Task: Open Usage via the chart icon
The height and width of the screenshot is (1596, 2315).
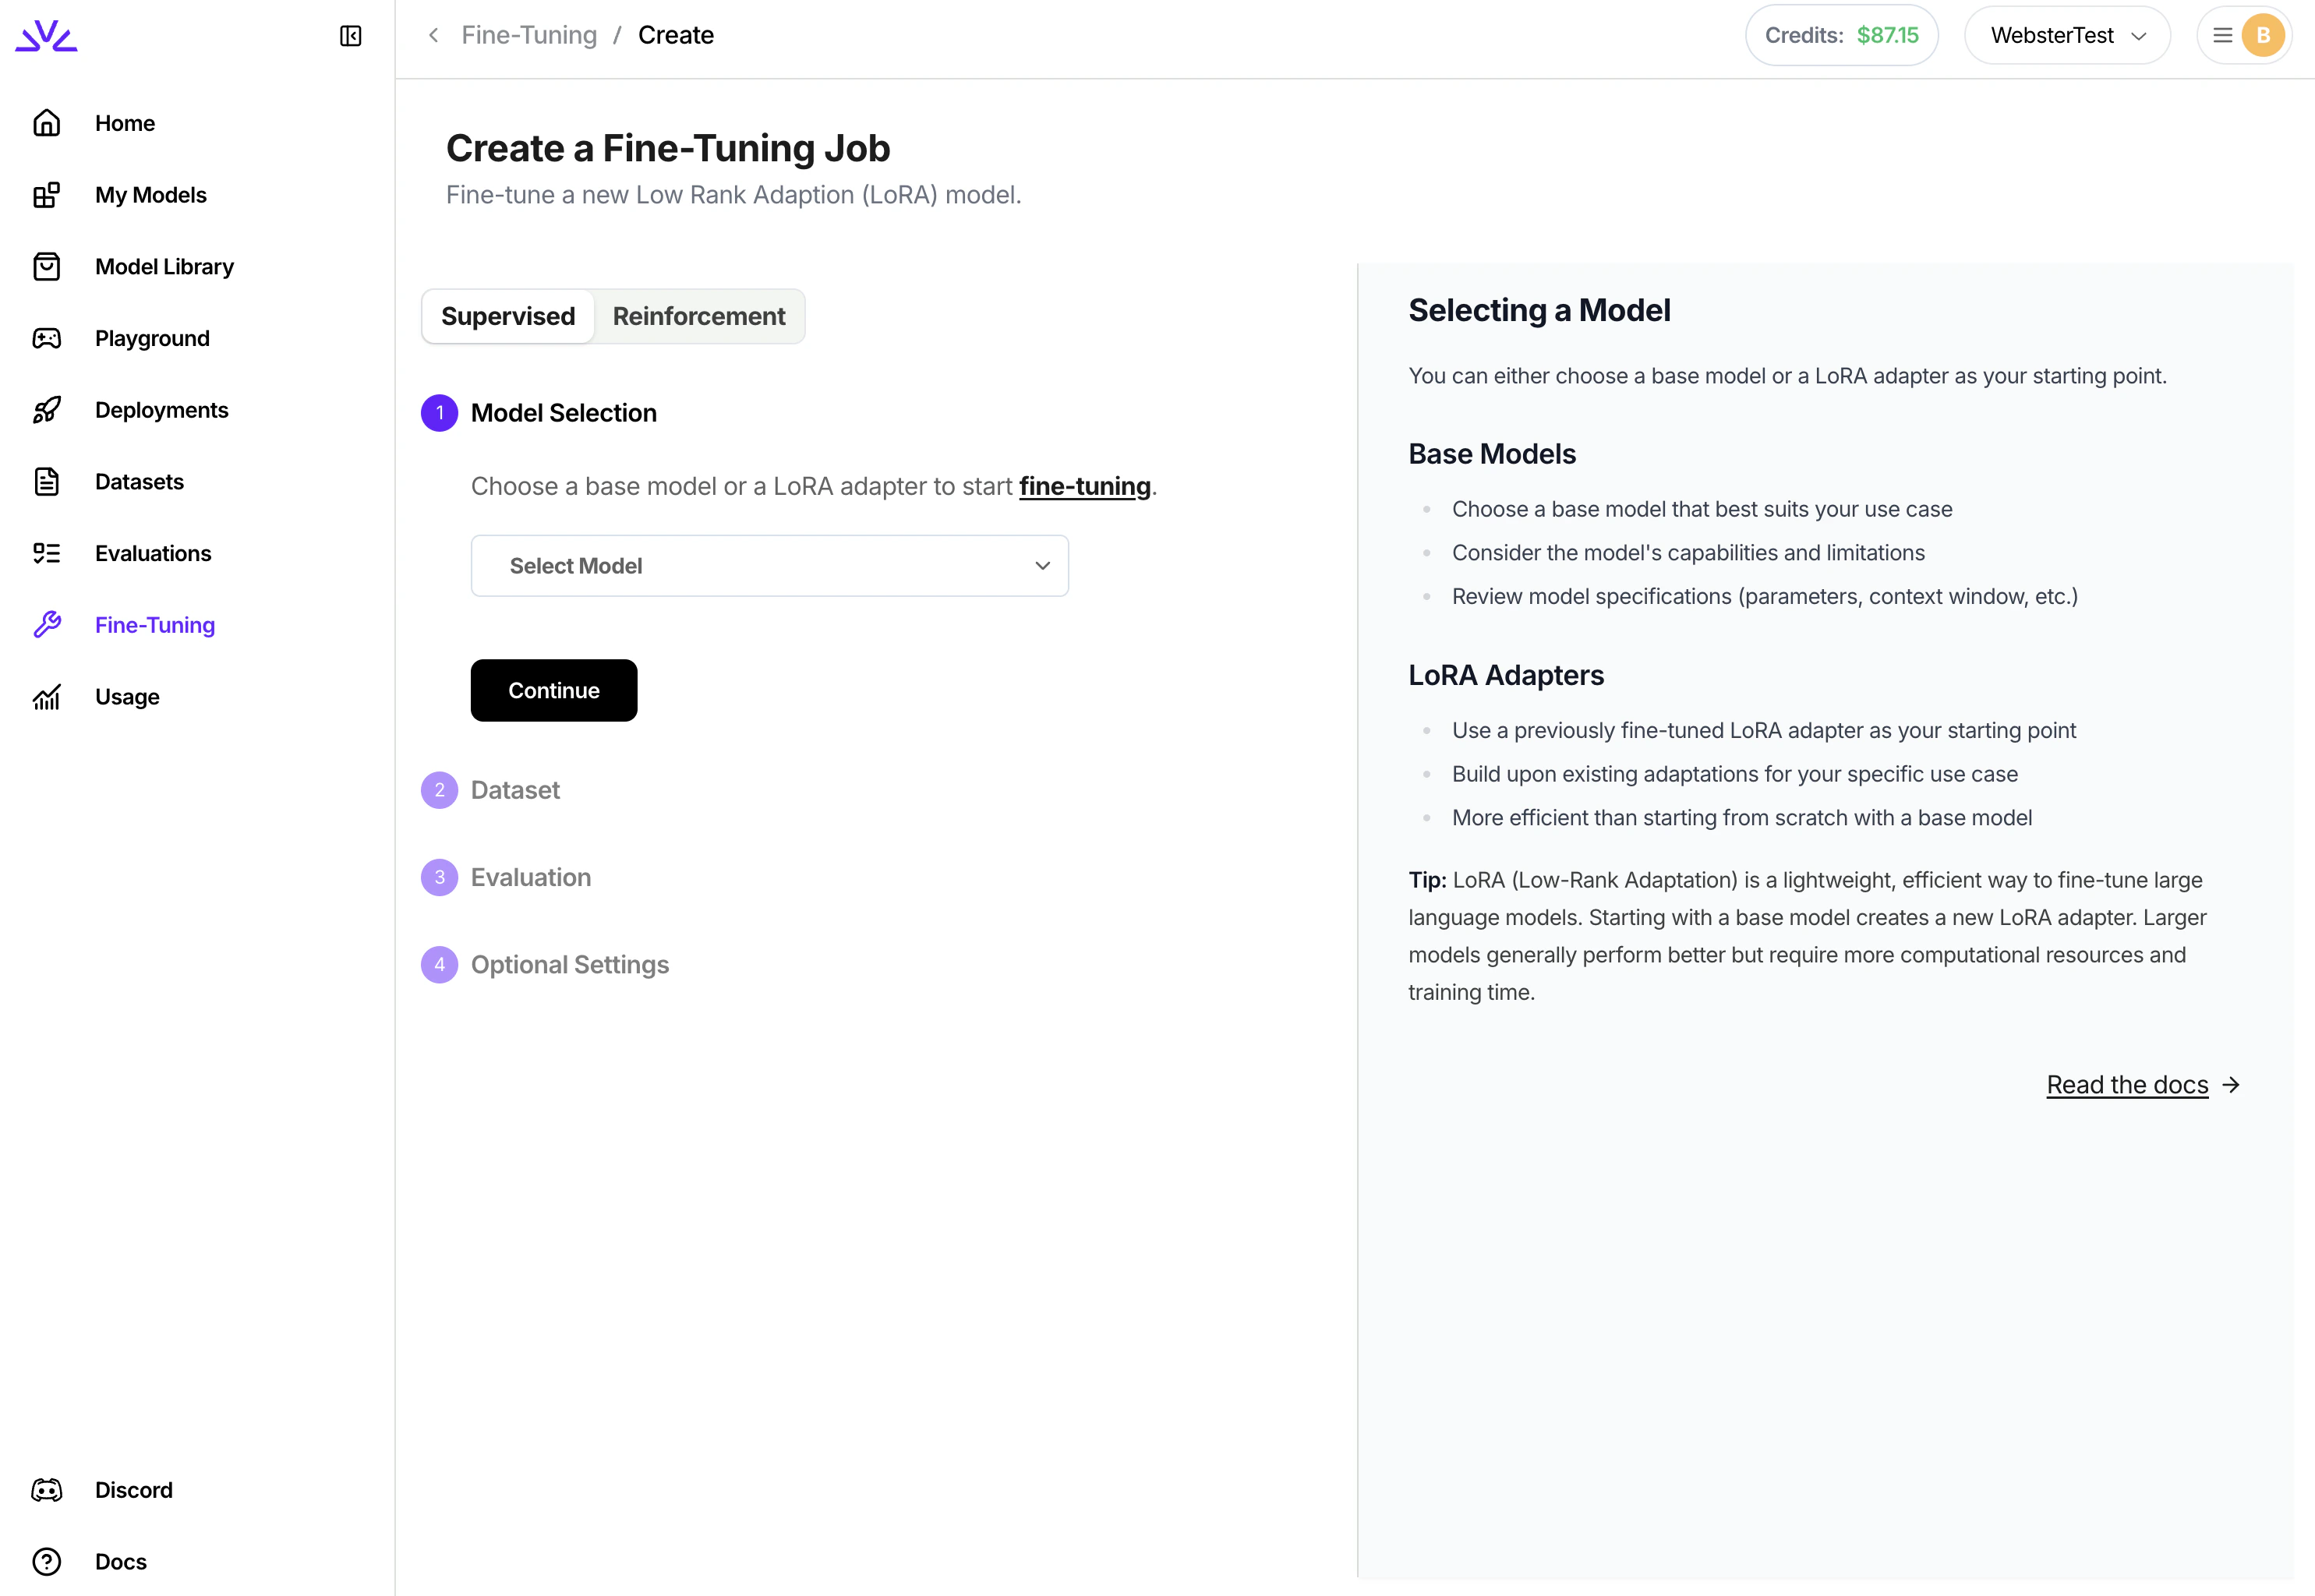Action: pyautogui.click(x=47, y=697)
